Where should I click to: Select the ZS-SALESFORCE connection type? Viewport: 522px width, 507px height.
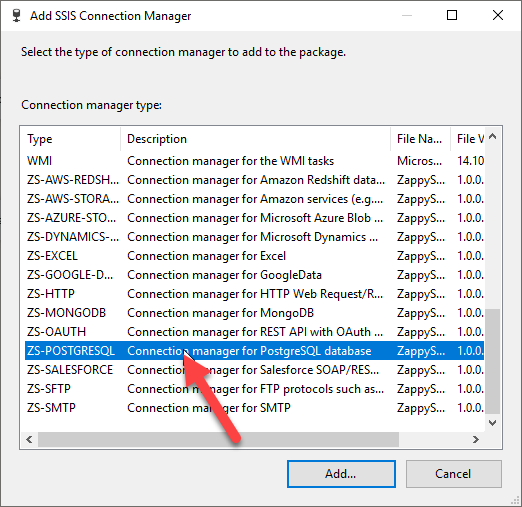tap(254, 370)
